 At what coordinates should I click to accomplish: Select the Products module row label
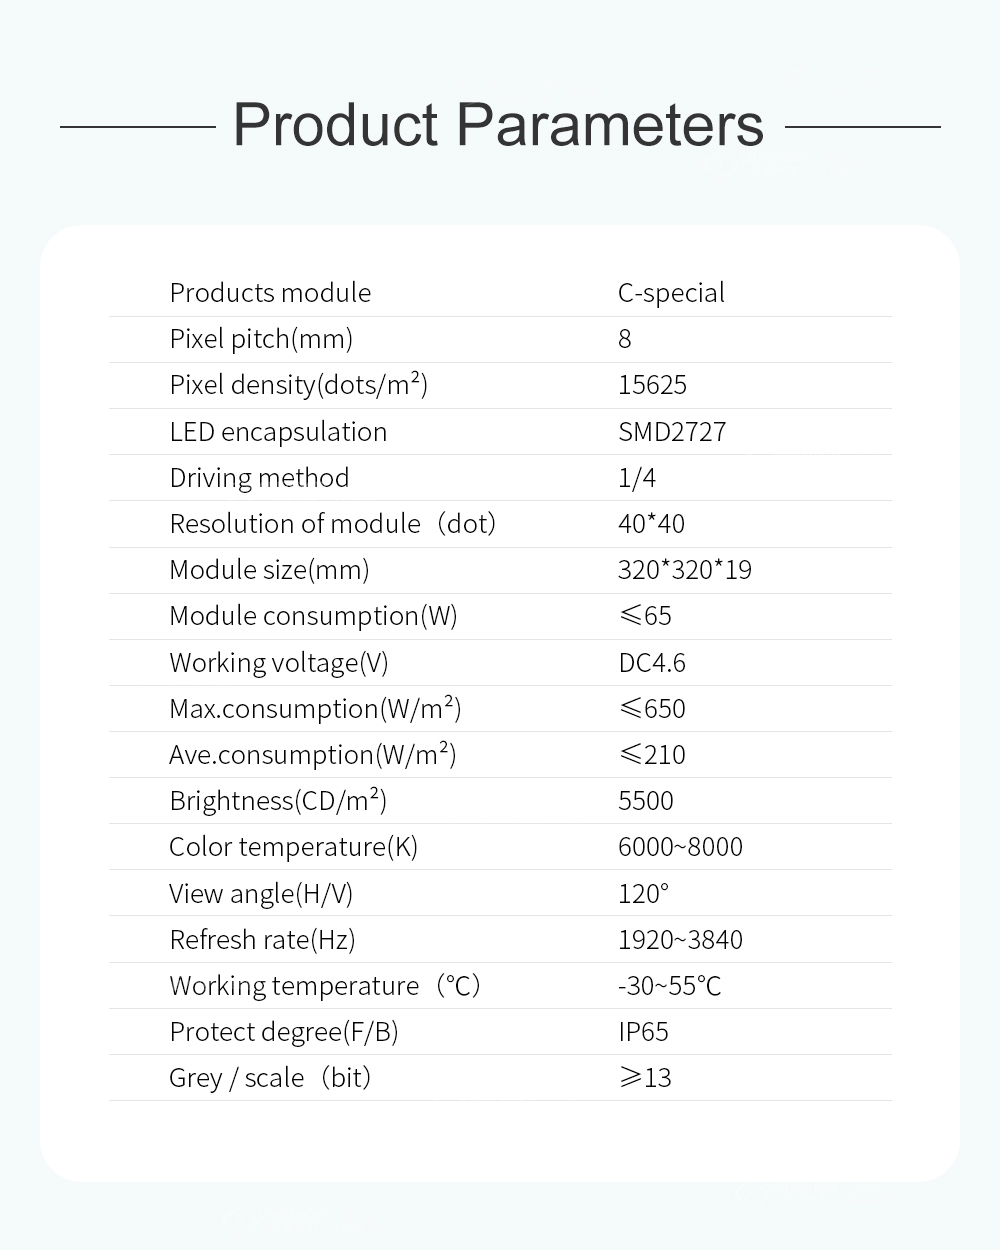point(270,293)
